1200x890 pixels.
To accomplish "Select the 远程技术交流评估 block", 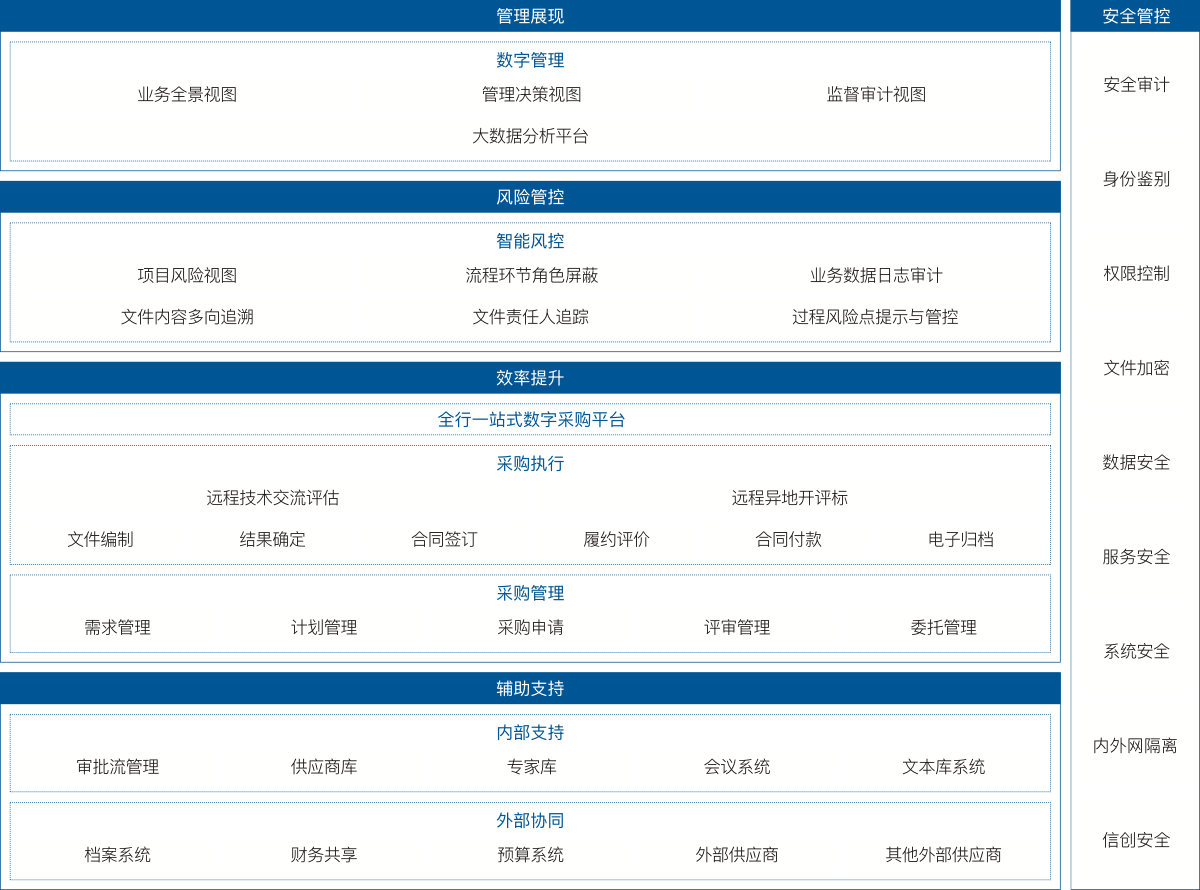I will click(272, 498).
